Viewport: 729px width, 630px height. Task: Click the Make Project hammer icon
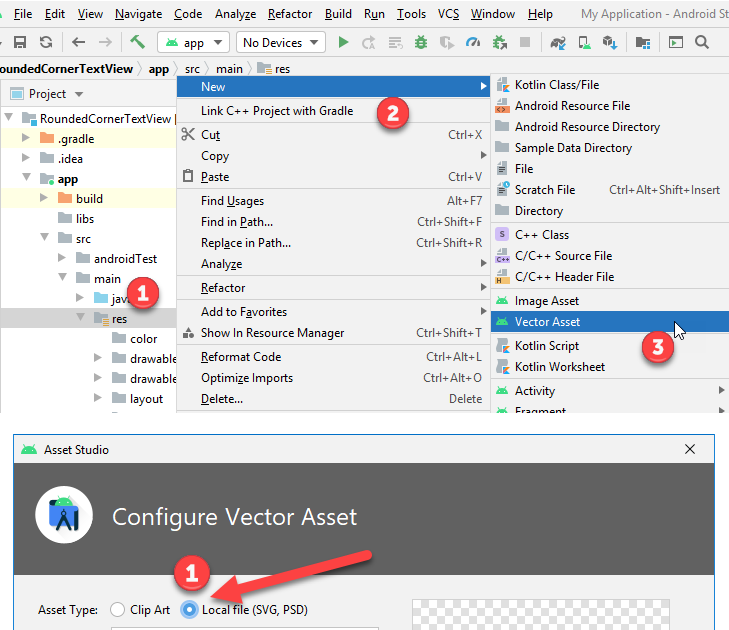[x=138, y=42]
